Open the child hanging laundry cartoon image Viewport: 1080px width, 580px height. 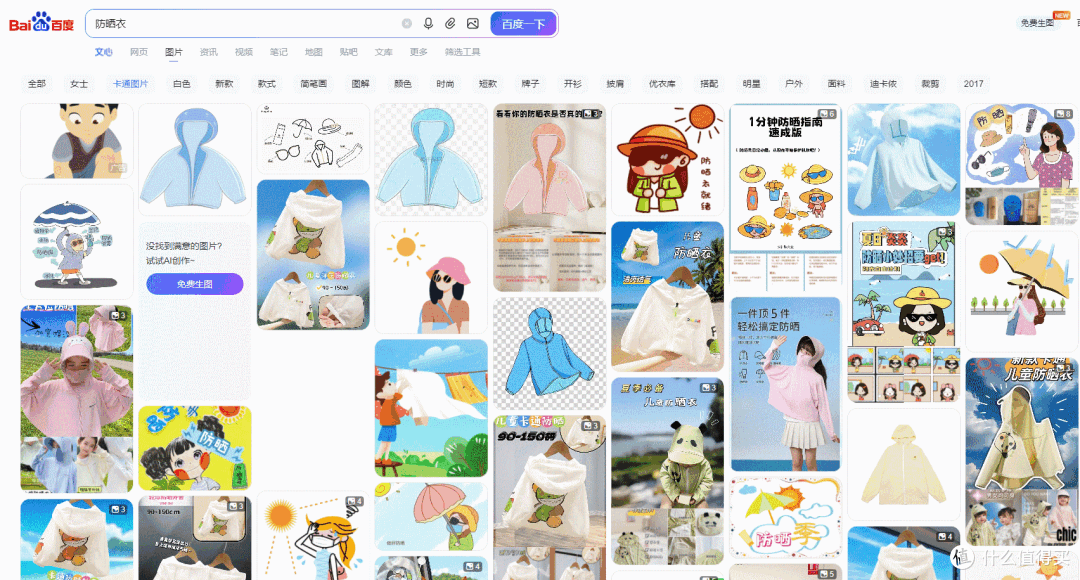pos(431,408)
